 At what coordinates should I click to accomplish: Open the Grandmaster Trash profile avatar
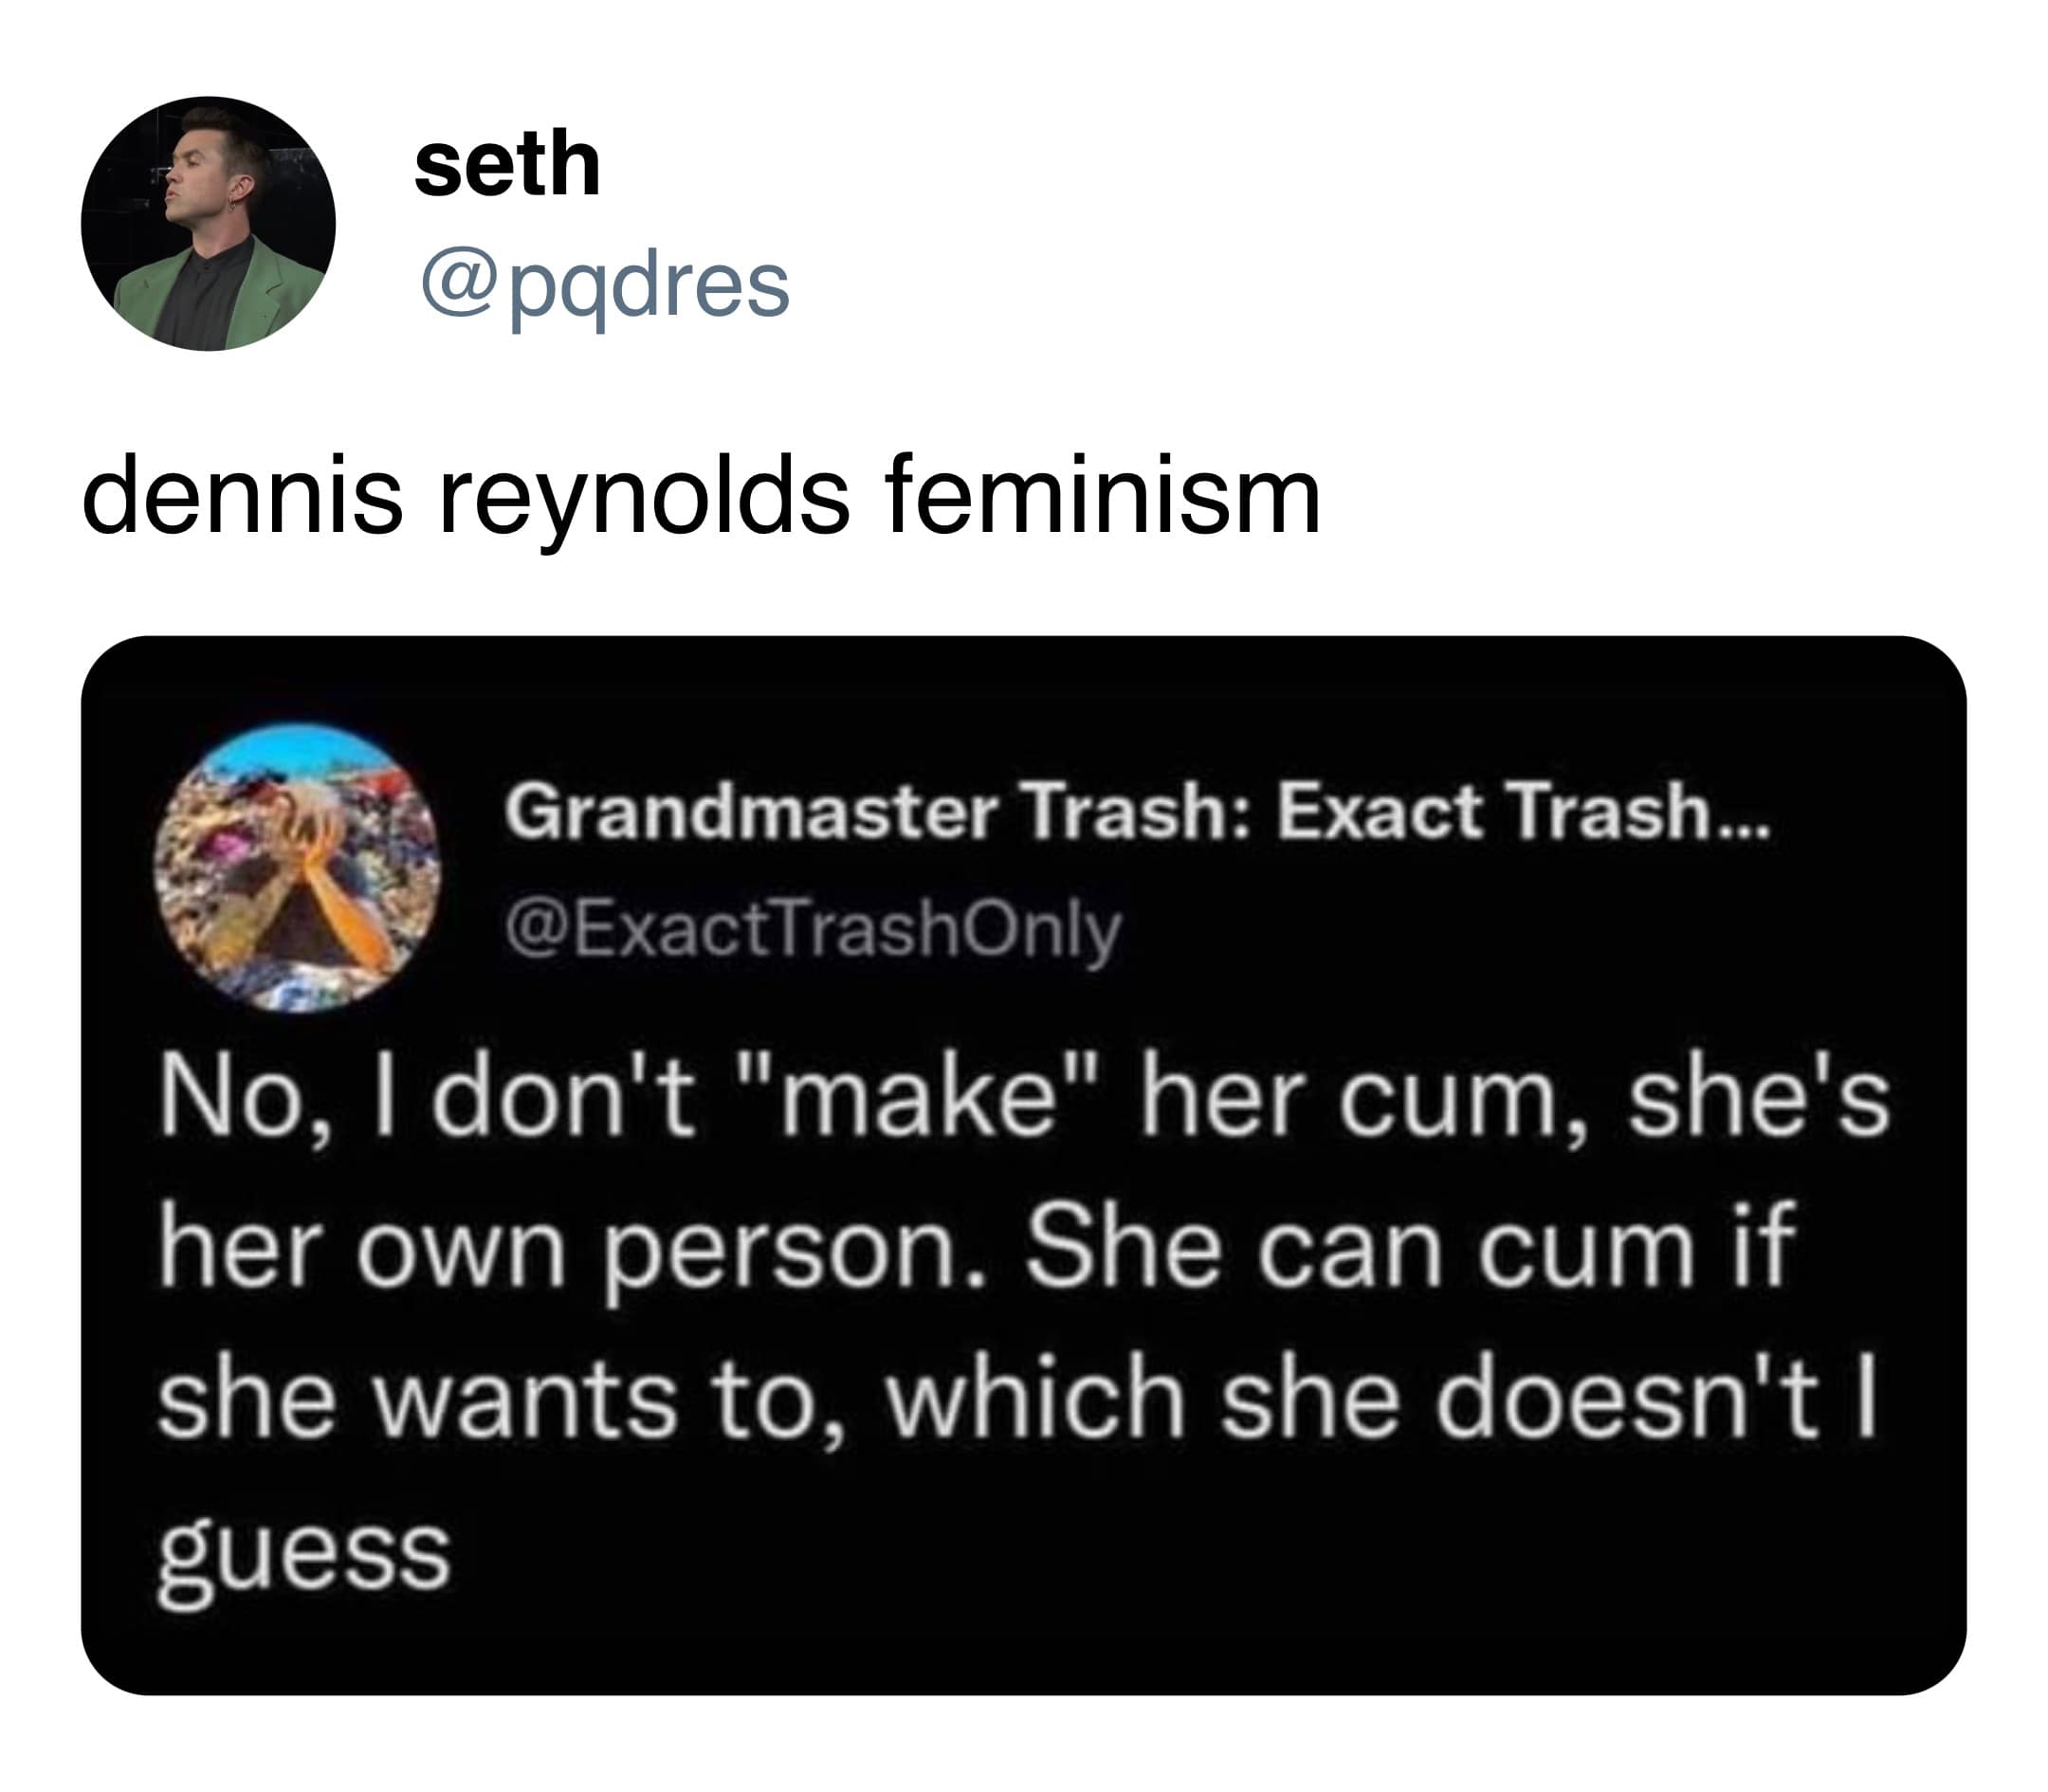pyautogui.click(x=297, y=867)
